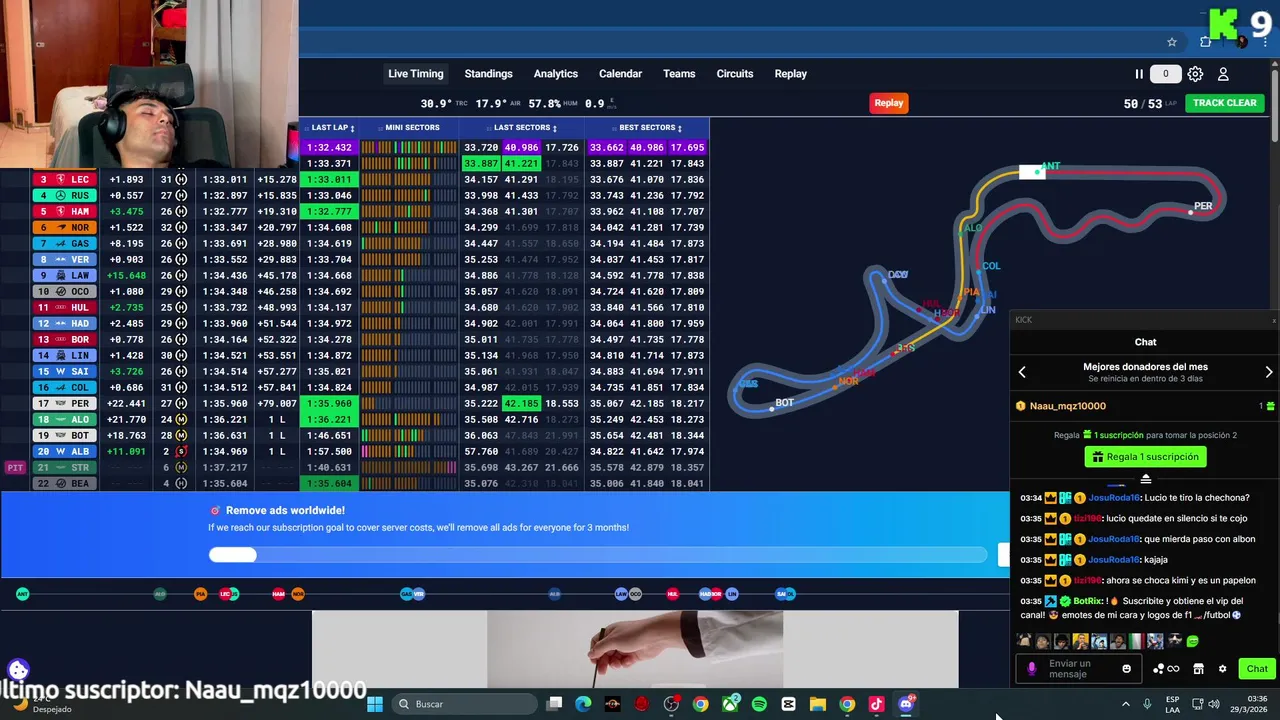Open the user account icon

(x=1223, y=74)
